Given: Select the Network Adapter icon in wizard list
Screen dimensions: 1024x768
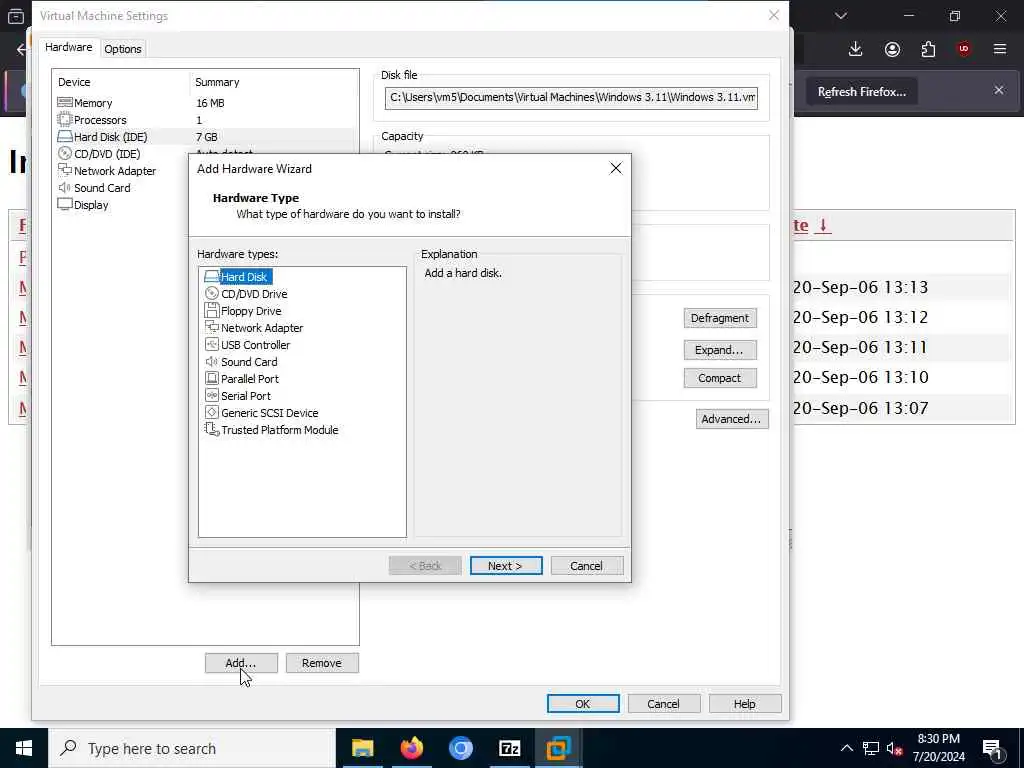Looking at the screenshot, I should [212, 328].
